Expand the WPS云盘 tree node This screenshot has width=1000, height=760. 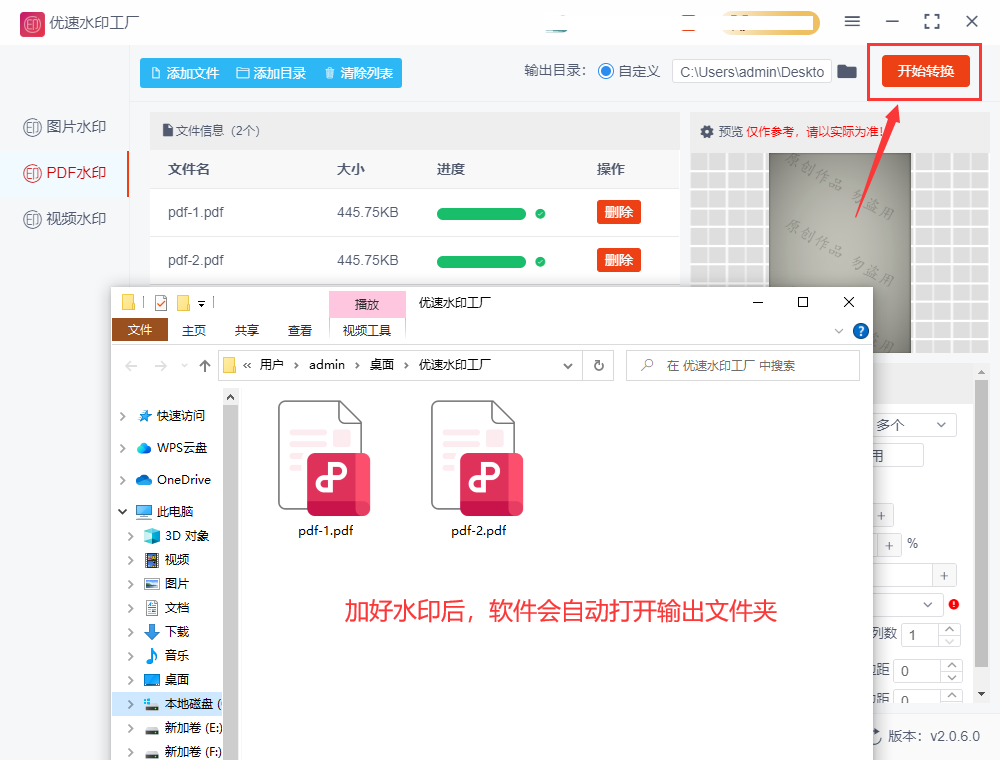[122, 448]
